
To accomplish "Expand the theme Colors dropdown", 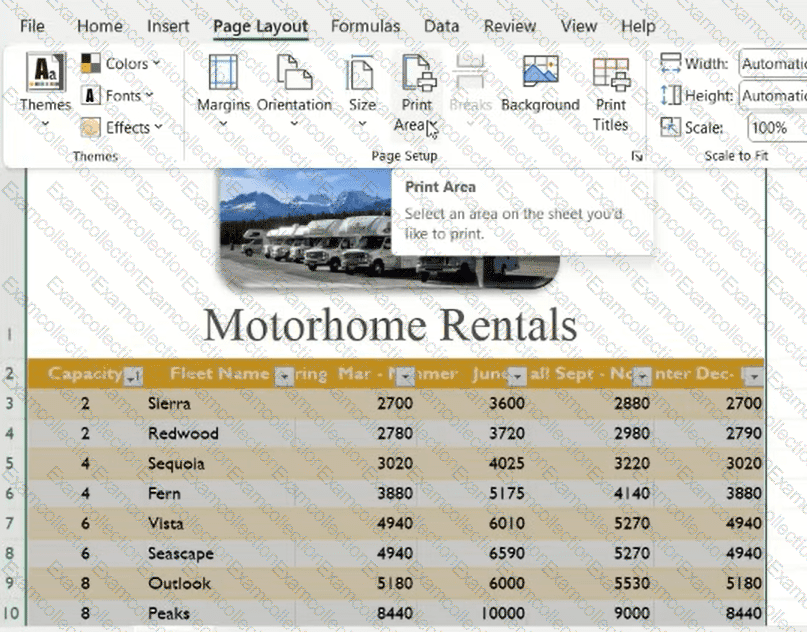I will (120, 64).
